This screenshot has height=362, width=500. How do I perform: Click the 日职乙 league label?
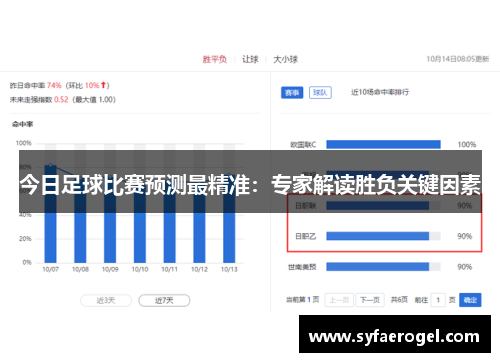click(x=306, y=236)
